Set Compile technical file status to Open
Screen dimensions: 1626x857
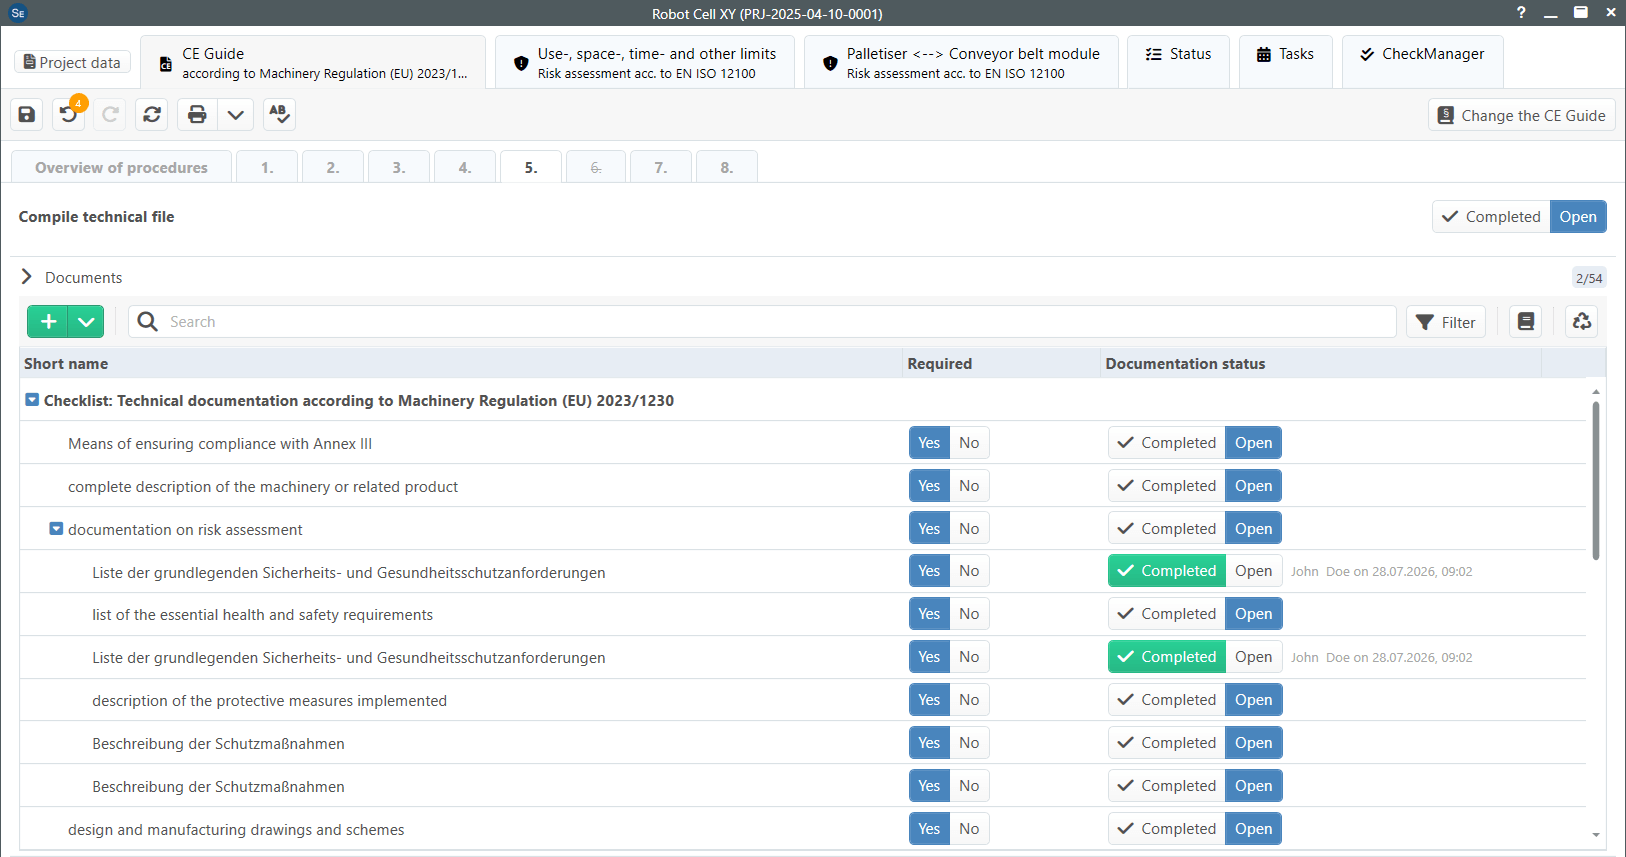click(1578, 217)
